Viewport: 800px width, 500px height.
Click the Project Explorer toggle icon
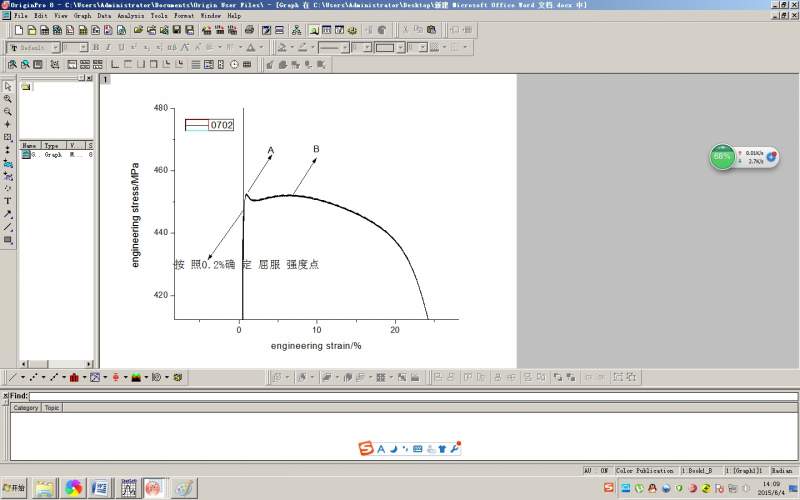point(314,30)
